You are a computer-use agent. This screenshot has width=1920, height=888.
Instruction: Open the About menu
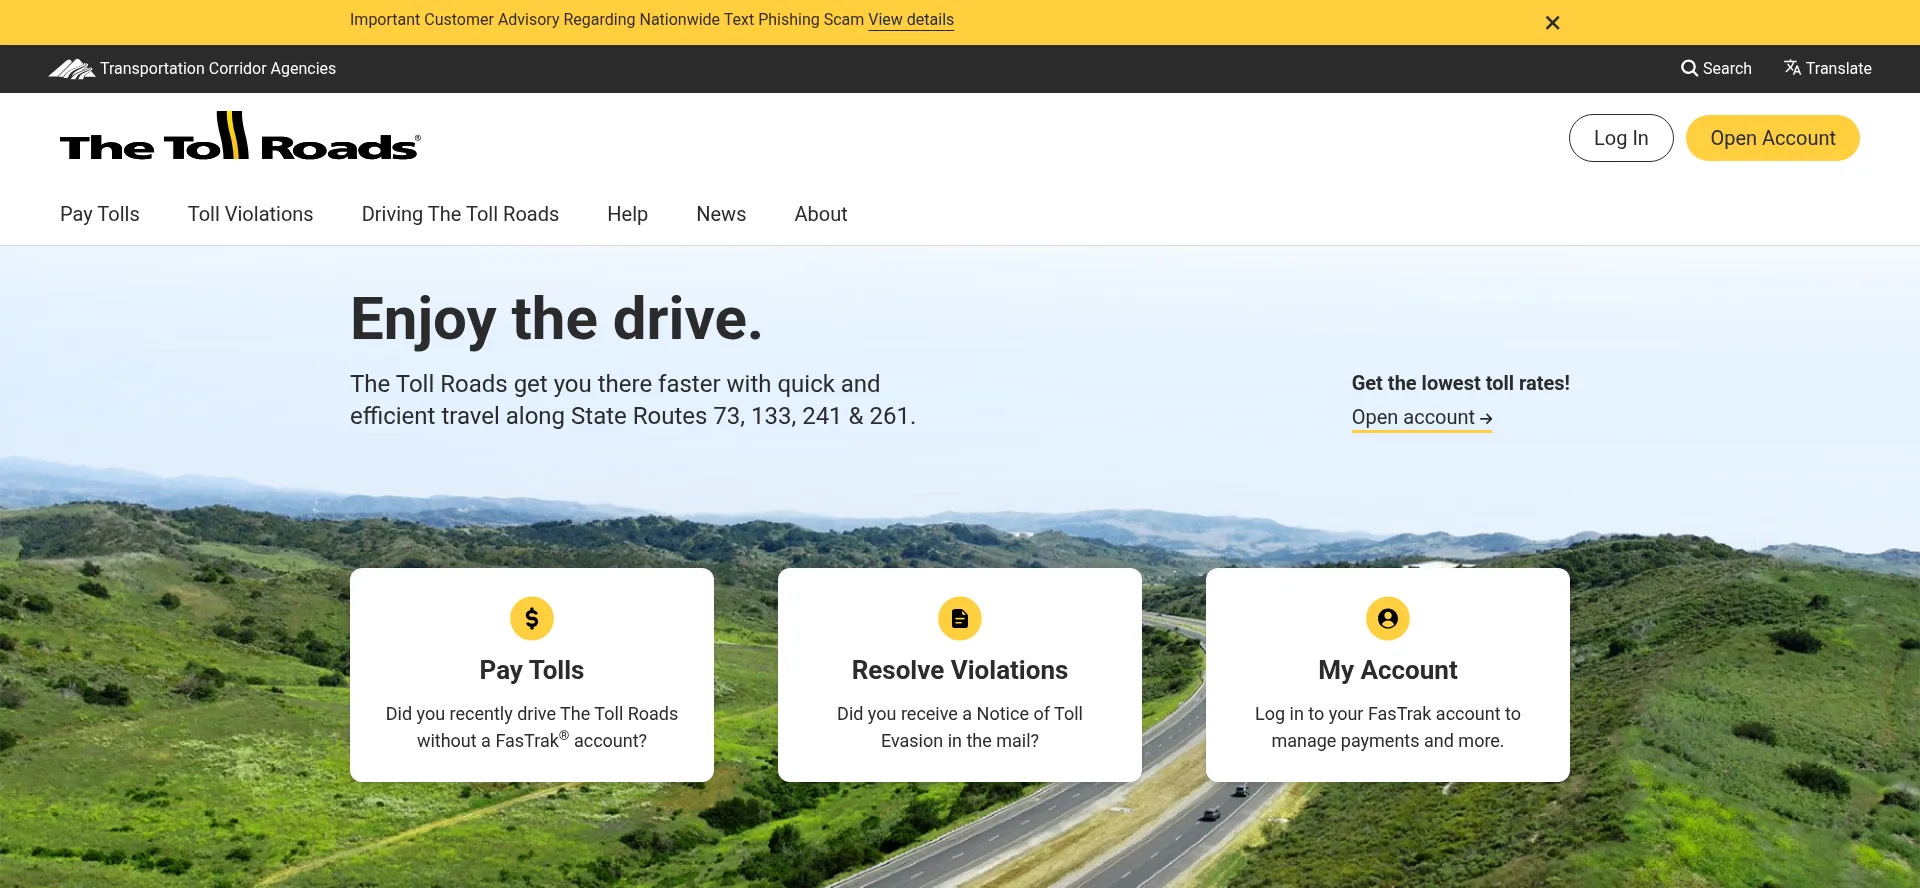(x=821, y=214)
